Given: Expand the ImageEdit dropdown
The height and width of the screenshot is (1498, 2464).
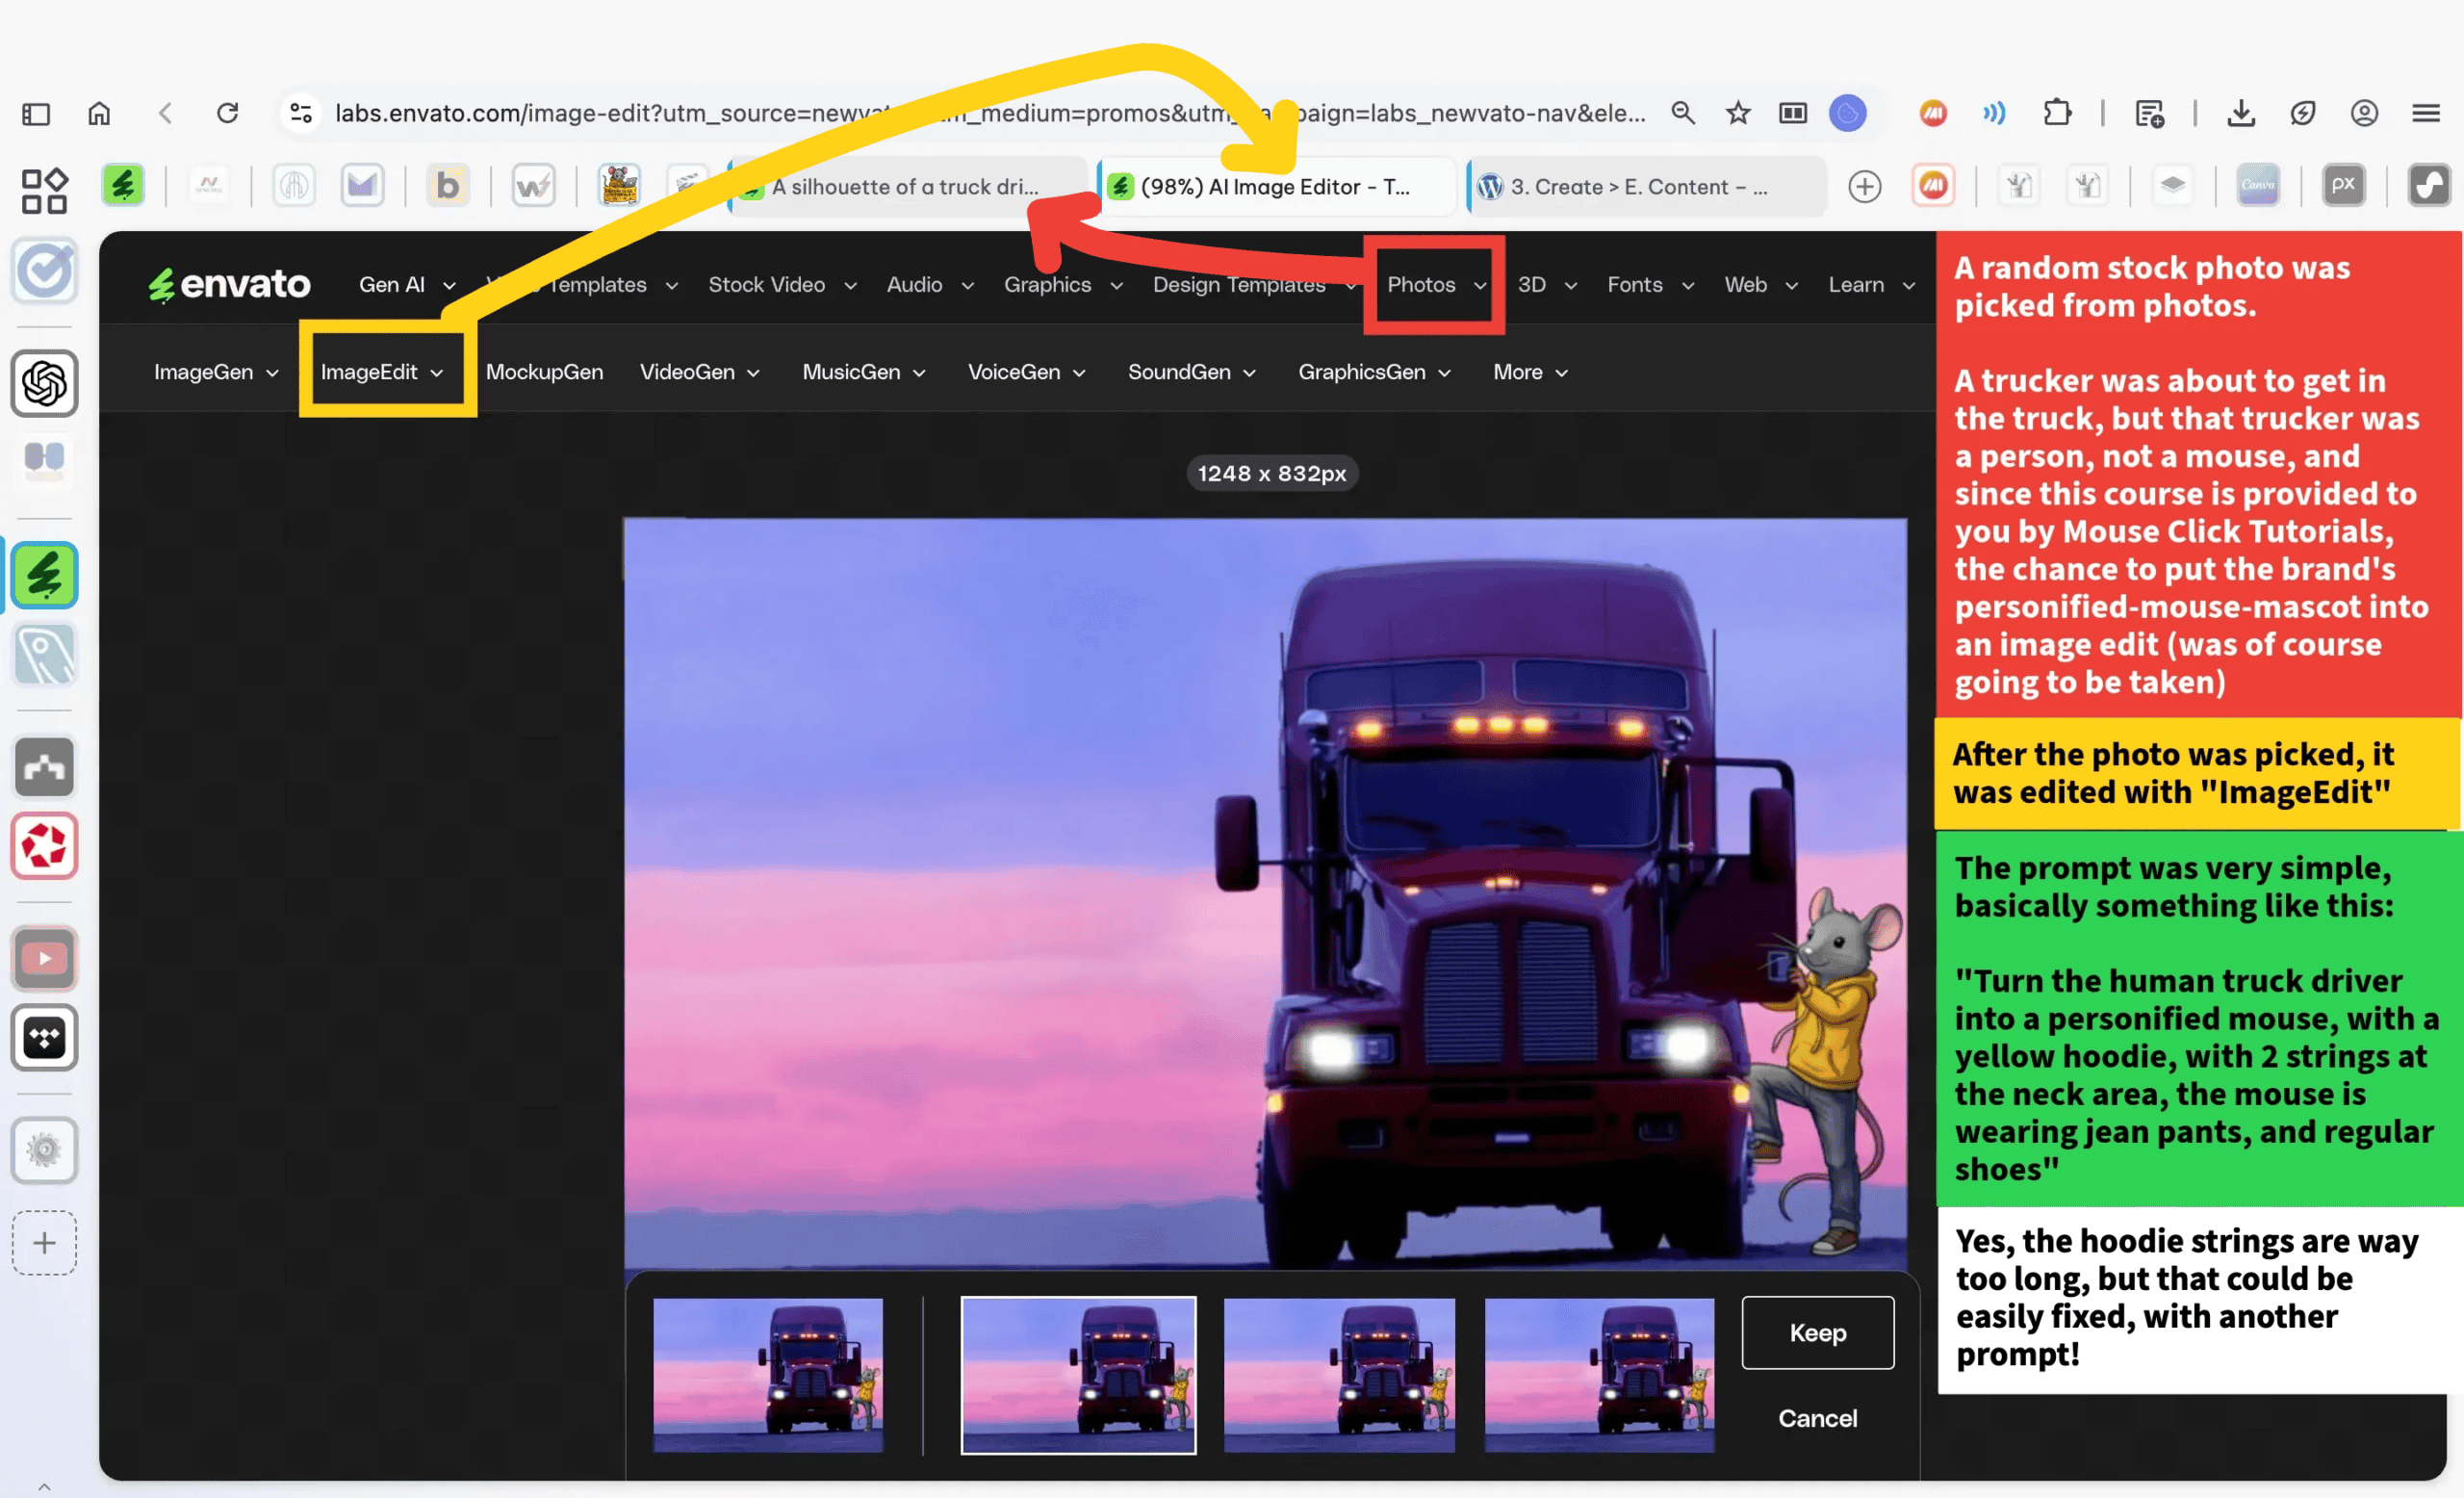Looking at the screenshot, I should click(x=382, y=372).
